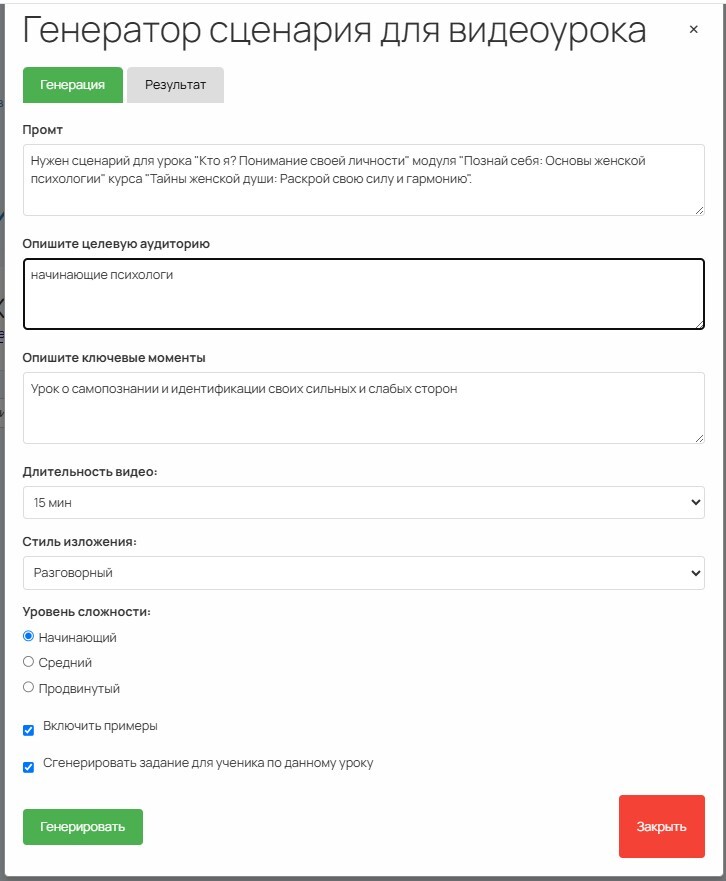
Task: Close the dialog with the × icon
Action: click(x=693, y=30)
